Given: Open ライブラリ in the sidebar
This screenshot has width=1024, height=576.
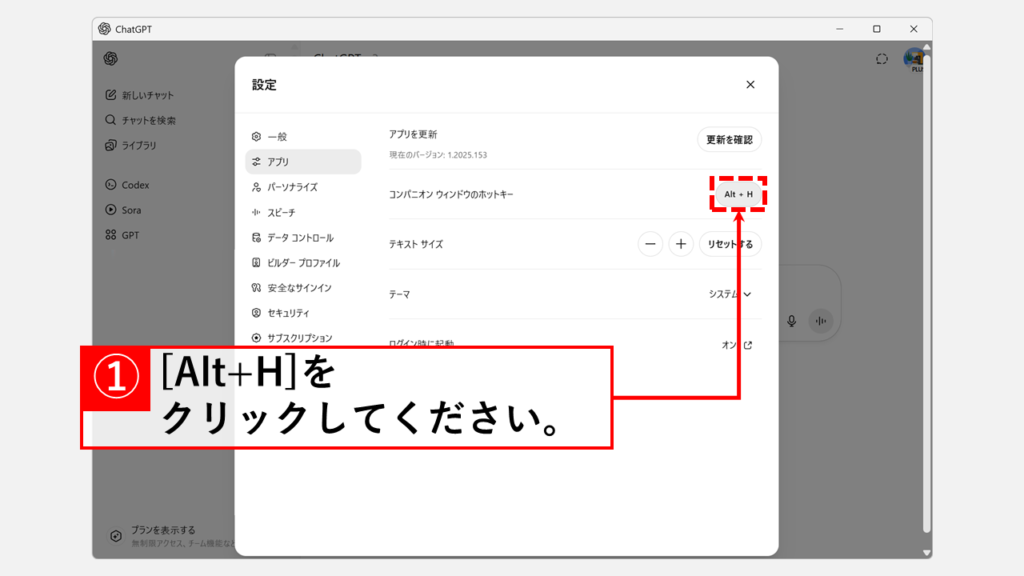Looking at the screenshot, I should pyautogui.click(x=131, y=145).
